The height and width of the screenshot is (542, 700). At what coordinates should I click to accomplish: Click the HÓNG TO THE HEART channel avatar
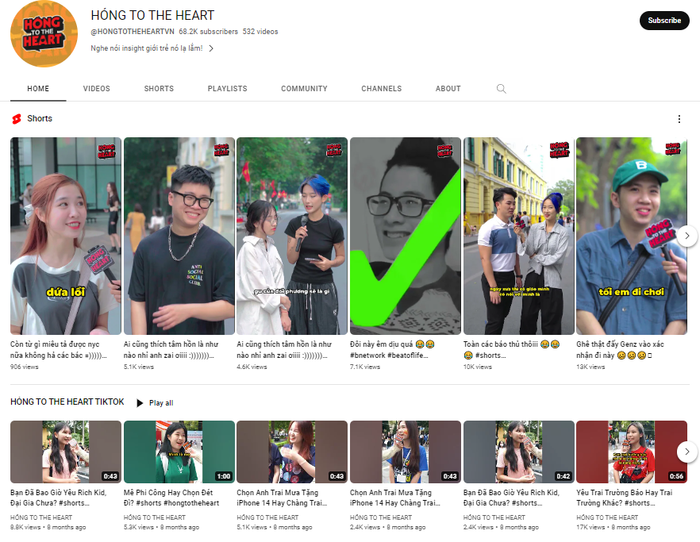click(x=44, y=34)
